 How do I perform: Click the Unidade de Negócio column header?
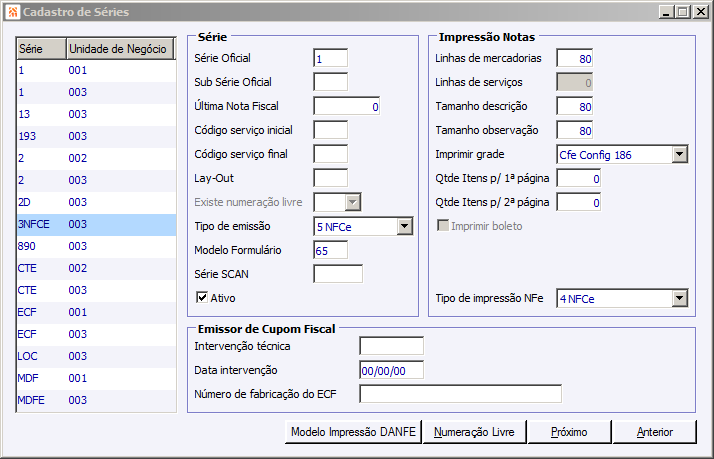point(120,49)
